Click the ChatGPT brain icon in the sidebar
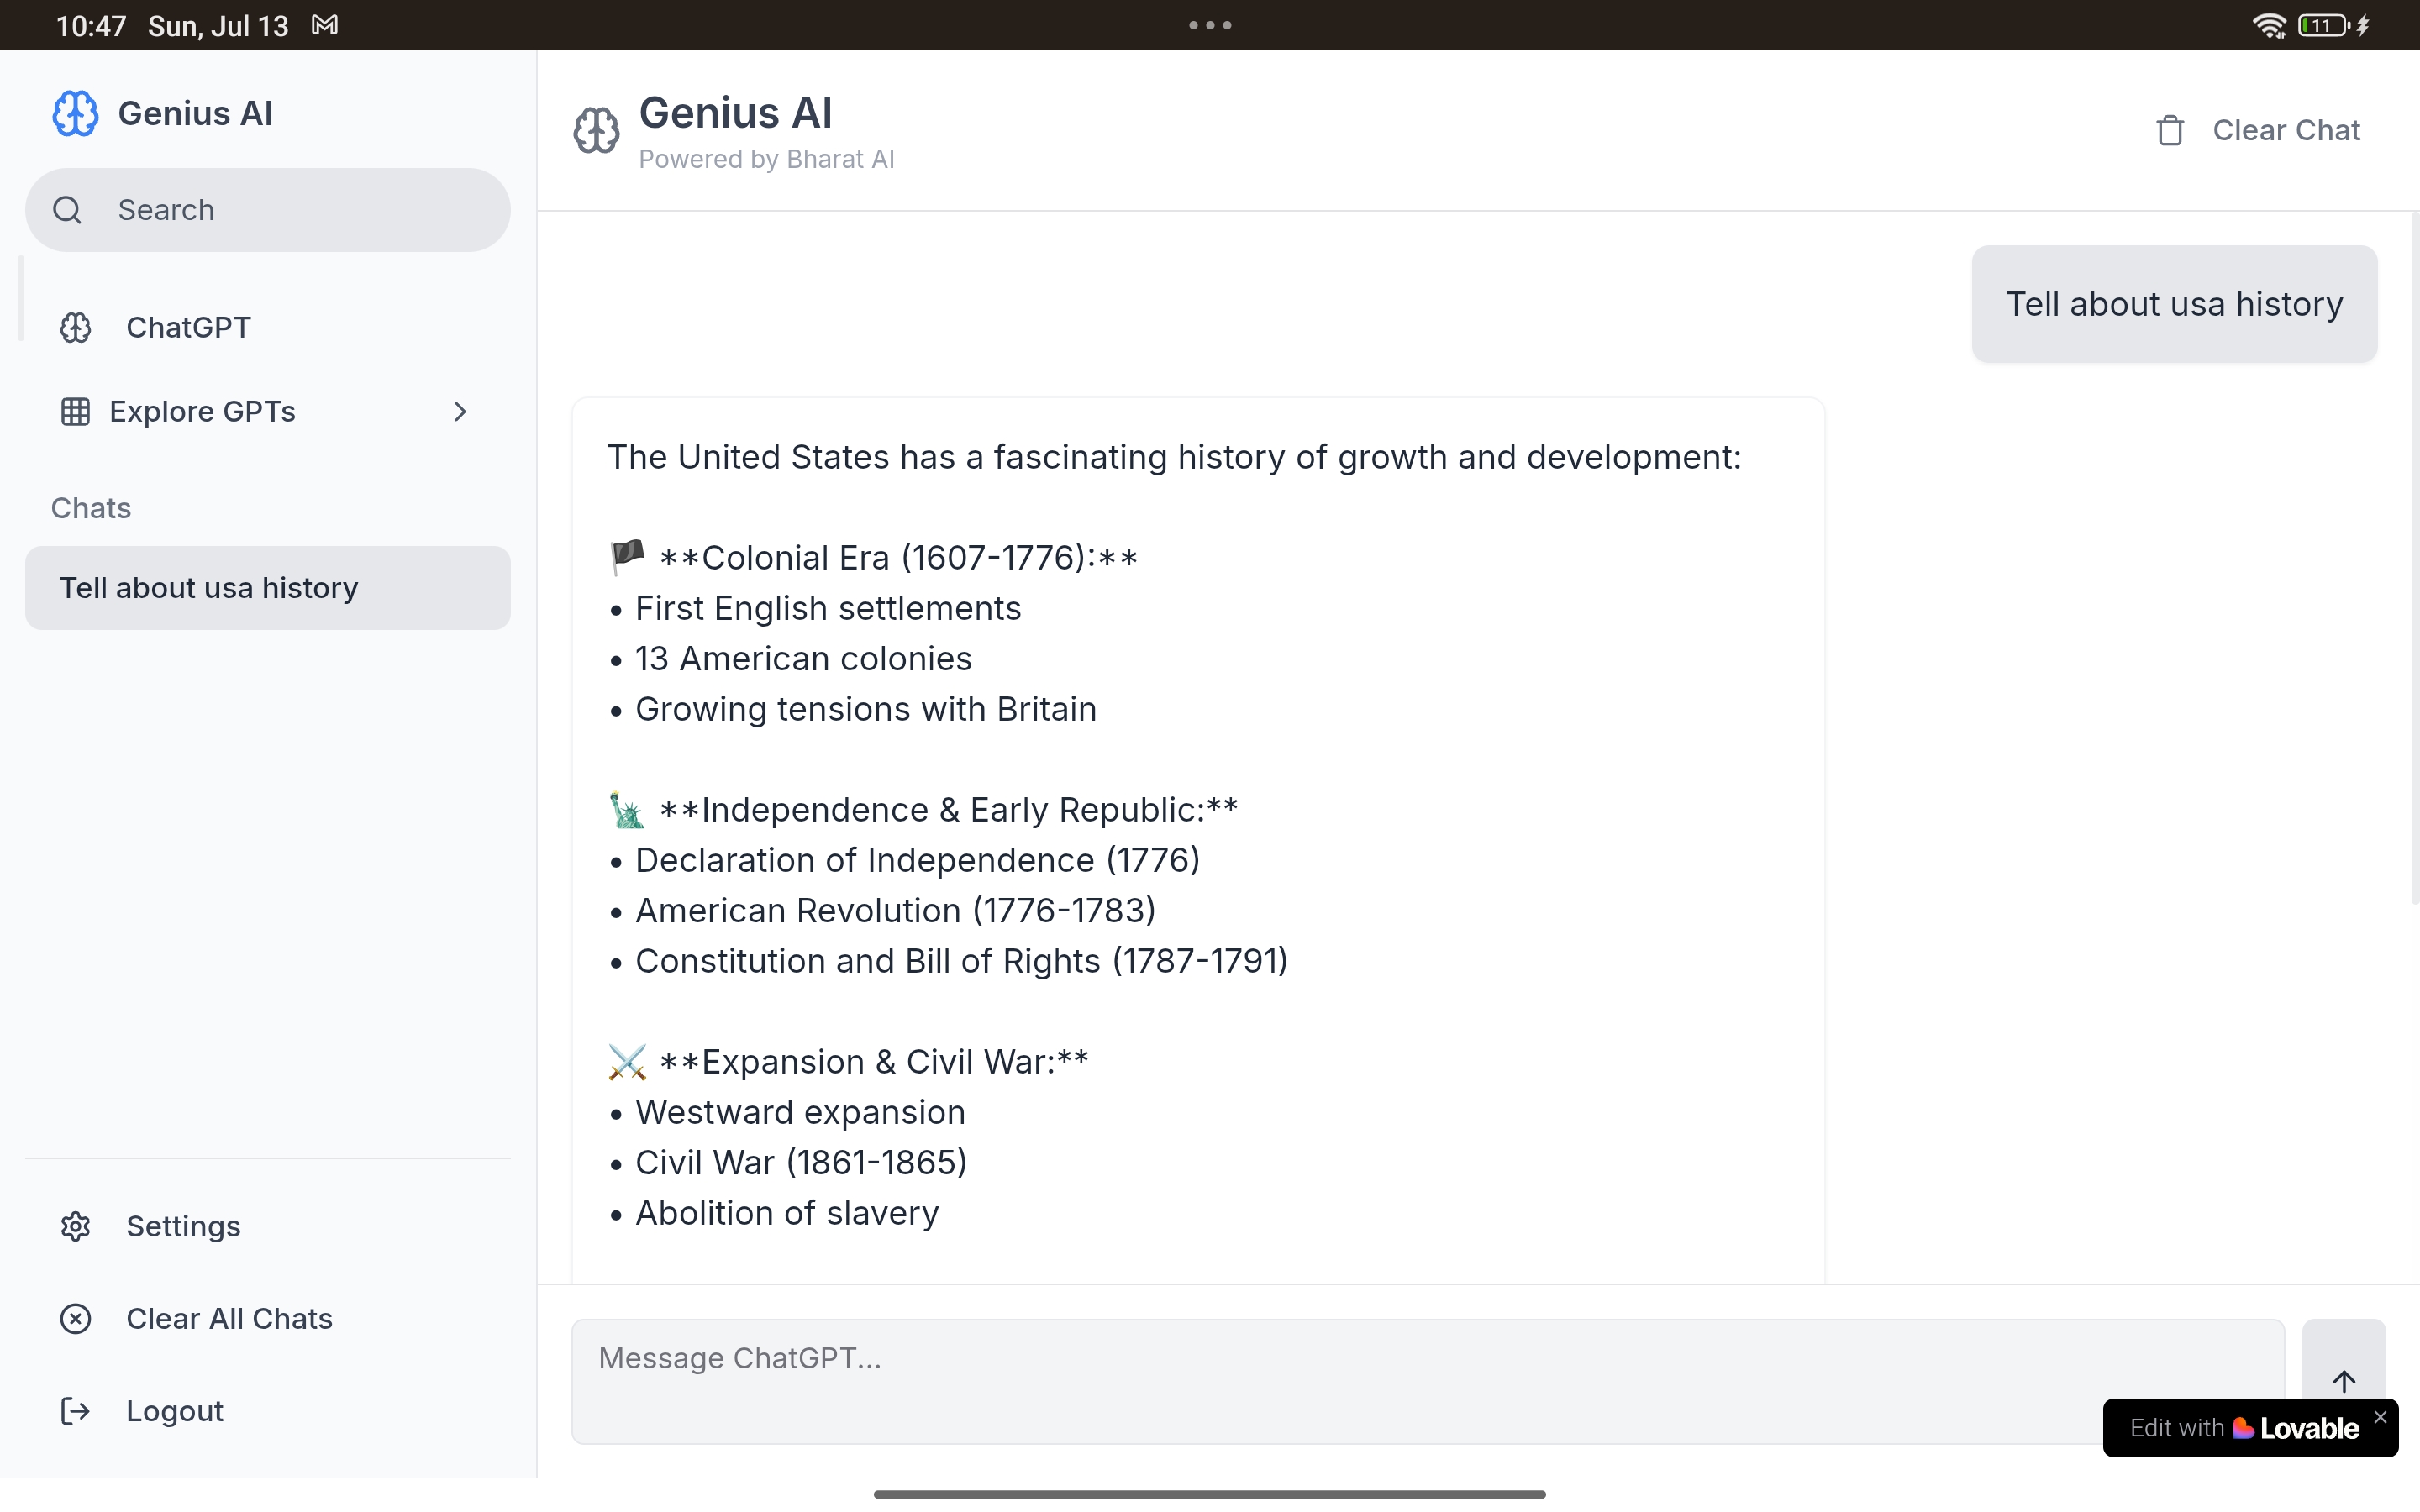Image resolution: width=2420 pixels, height=1512 pixels. coord(75,327)
